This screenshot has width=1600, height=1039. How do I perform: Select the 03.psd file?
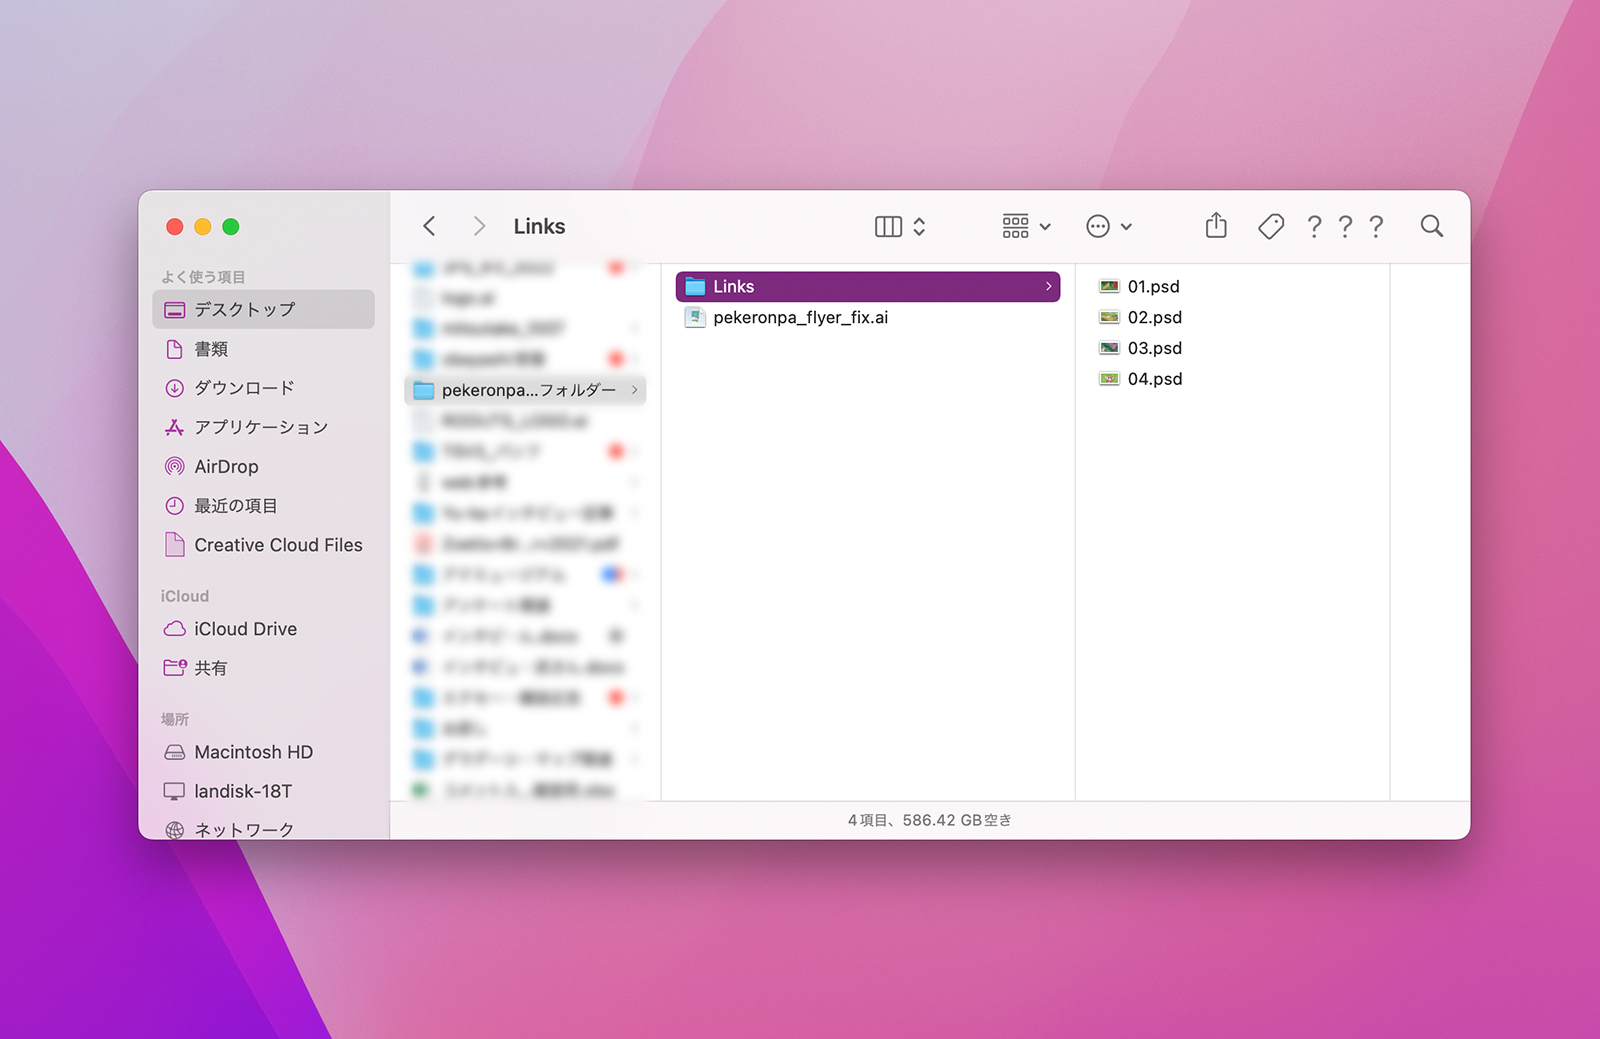(x=1154, y=348)
